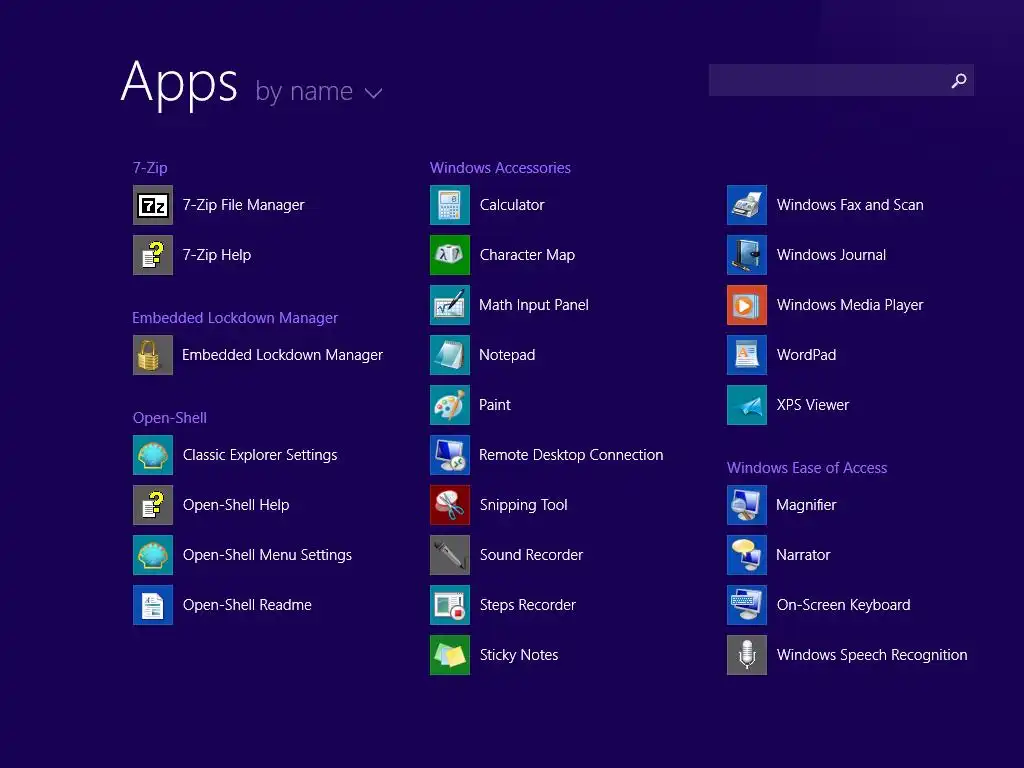Viewport: 1024px width, 768px height.
Task: Click the 'Sticky Notes' label
Action: pos(519,655)
